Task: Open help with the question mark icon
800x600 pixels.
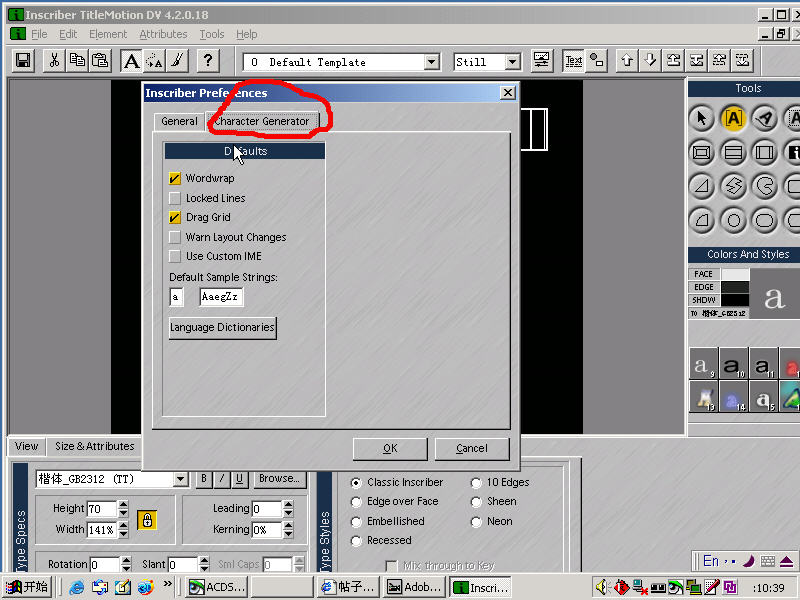Action: [x=208, y=61]
